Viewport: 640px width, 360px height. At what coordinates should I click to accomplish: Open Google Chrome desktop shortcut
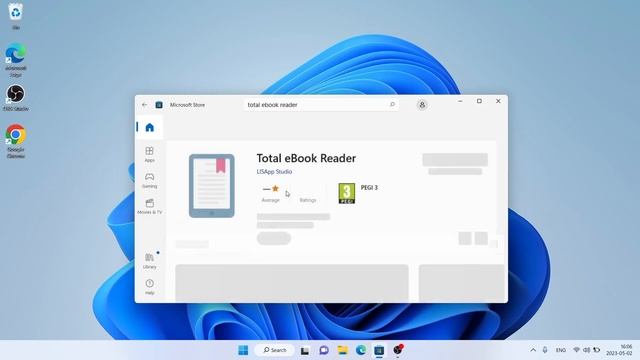click(x=16, y=141)
